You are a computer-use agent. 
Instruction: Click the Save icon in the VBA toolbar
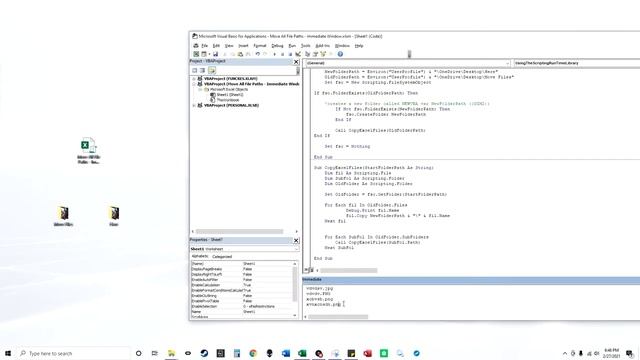216,54
